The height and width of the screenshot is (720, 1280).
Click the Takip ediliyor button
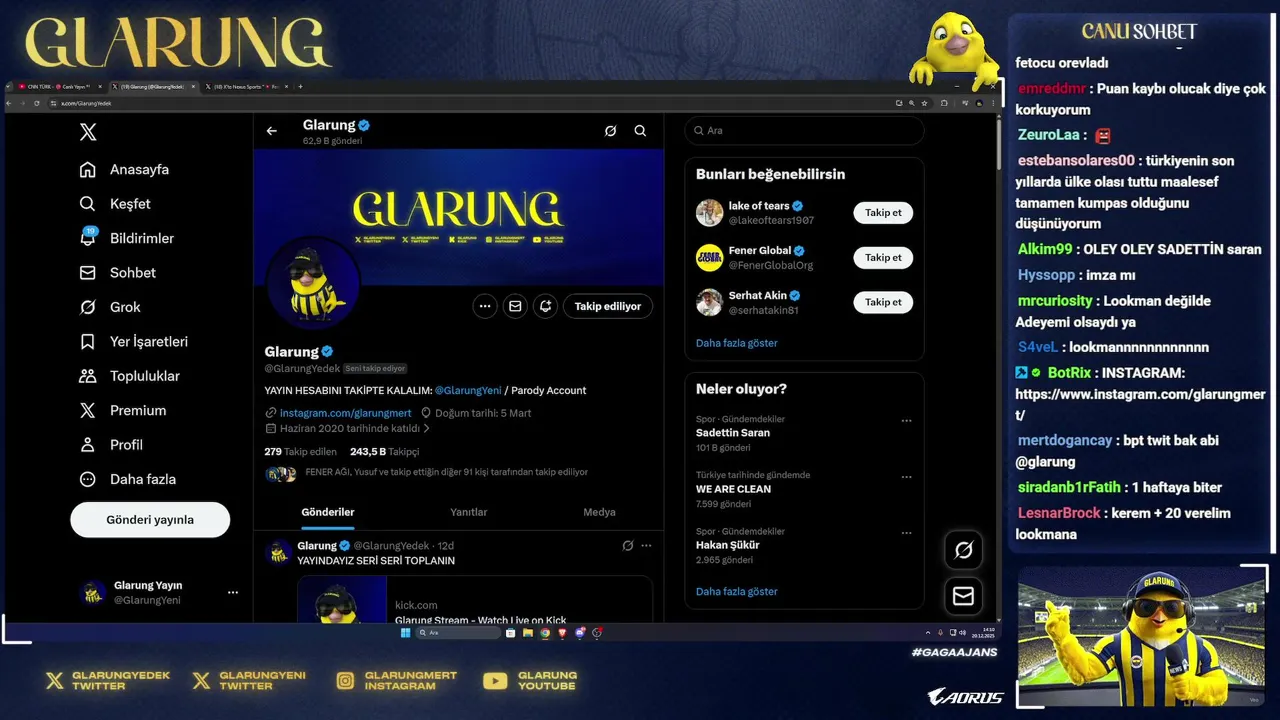(608, 306)
